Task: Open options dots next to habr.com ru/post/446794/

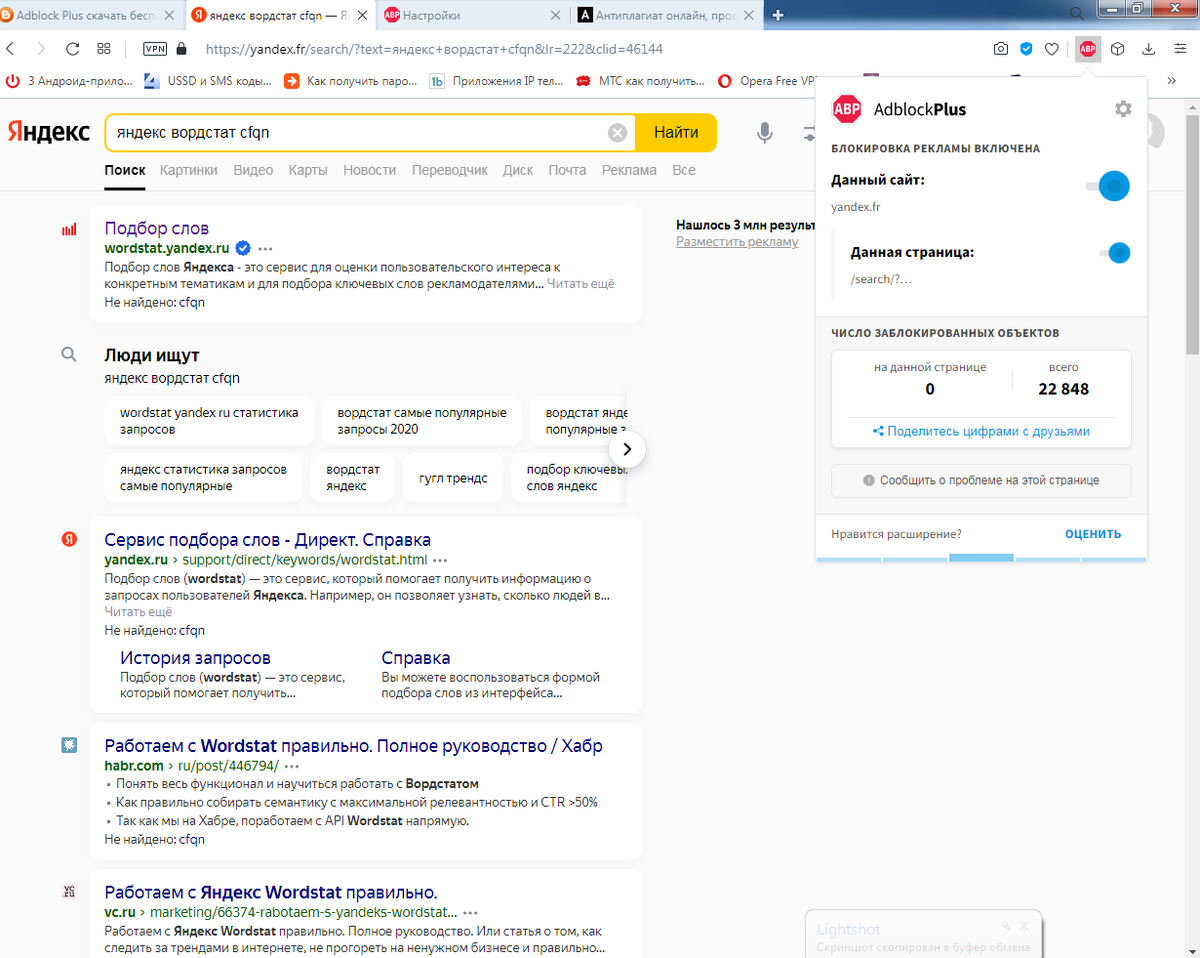Action: [292, 766]
